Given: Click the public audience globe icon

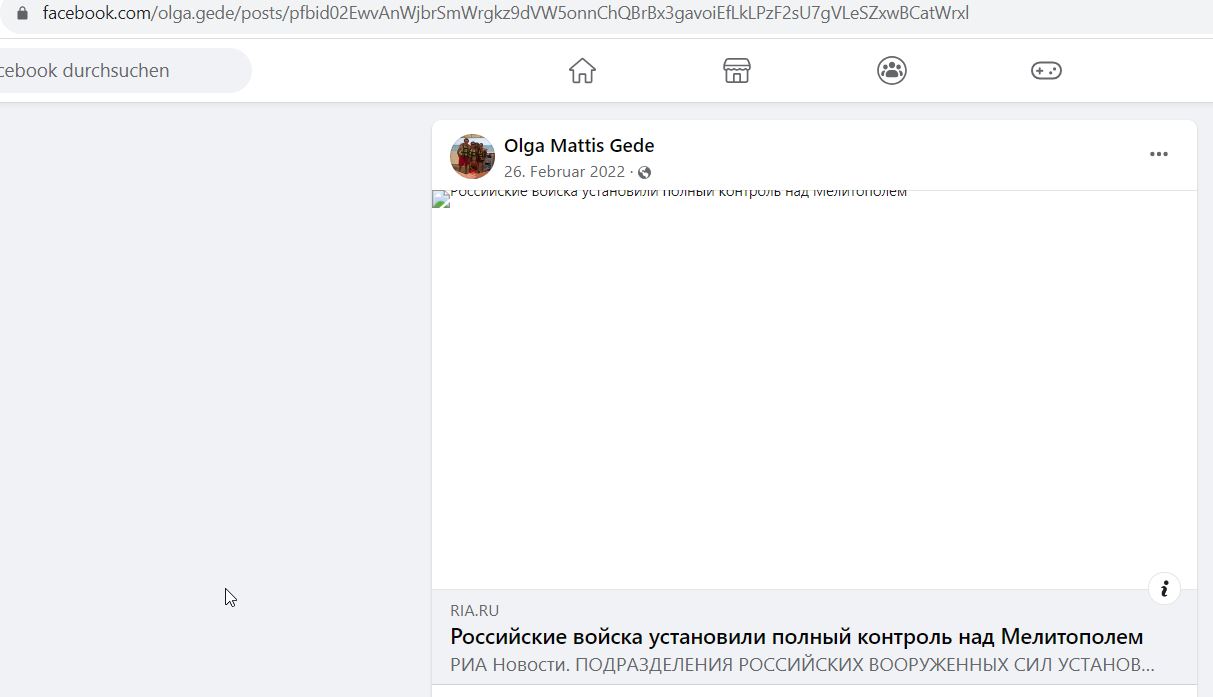Looking at the screenshot, I should 645,173.
